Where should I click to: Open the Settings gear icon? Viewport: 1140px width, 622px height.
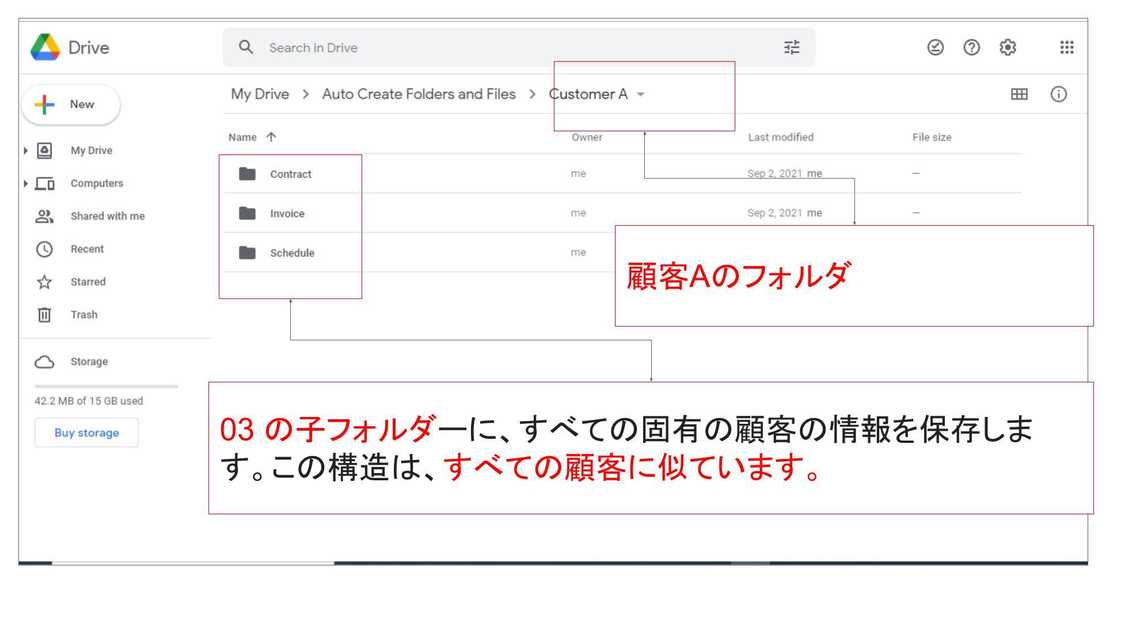coord(1008,47)
